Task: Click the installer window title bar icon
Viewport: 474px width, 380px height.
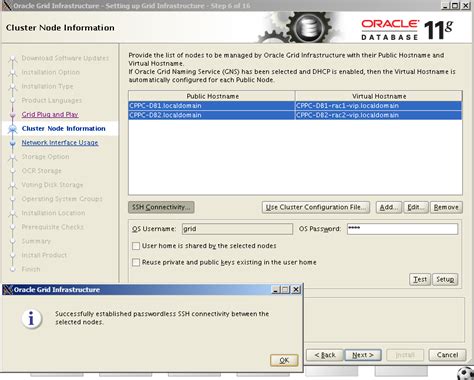Action: point(6,5)
